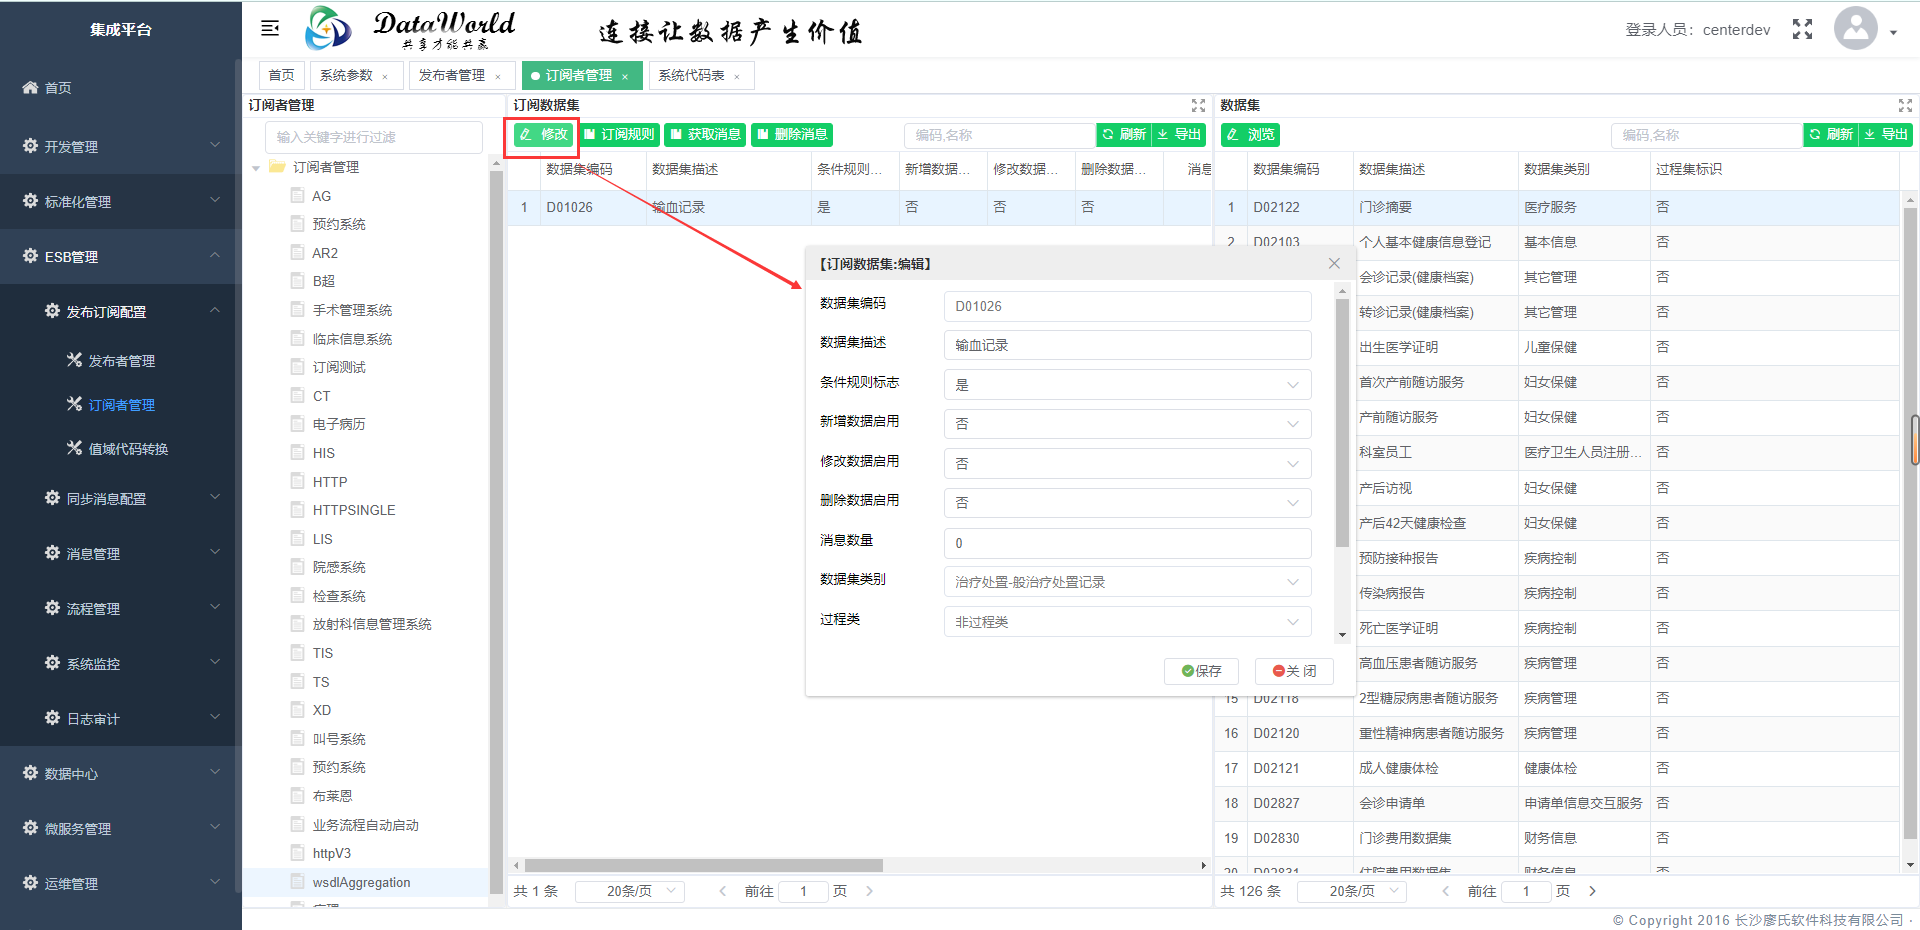The height and width of the screenshot is (930, 1920).
Task: Save the edited subscription dataset
Action: [x=1201, y=671]
